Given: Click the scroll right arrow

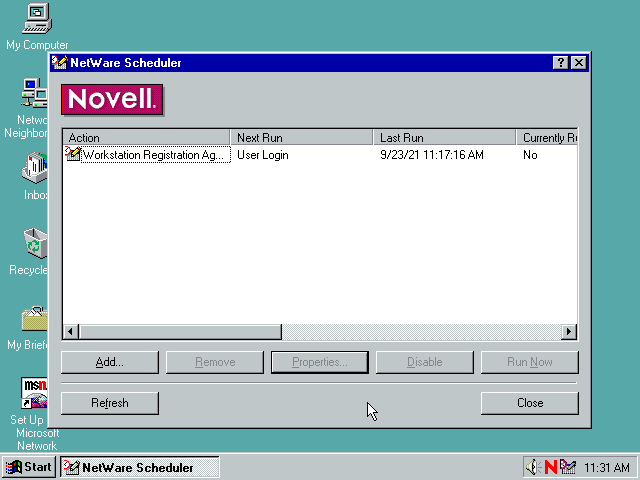Looking at the screenshot, I should (569, 331).
